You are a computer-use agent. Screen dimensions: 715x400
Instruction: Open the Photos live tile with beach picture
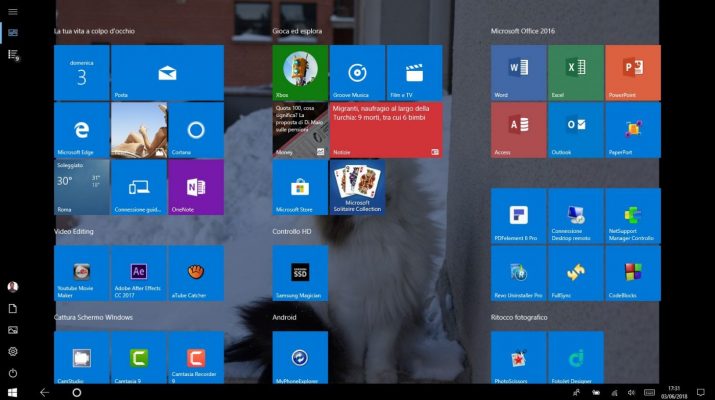click(139, 130)
